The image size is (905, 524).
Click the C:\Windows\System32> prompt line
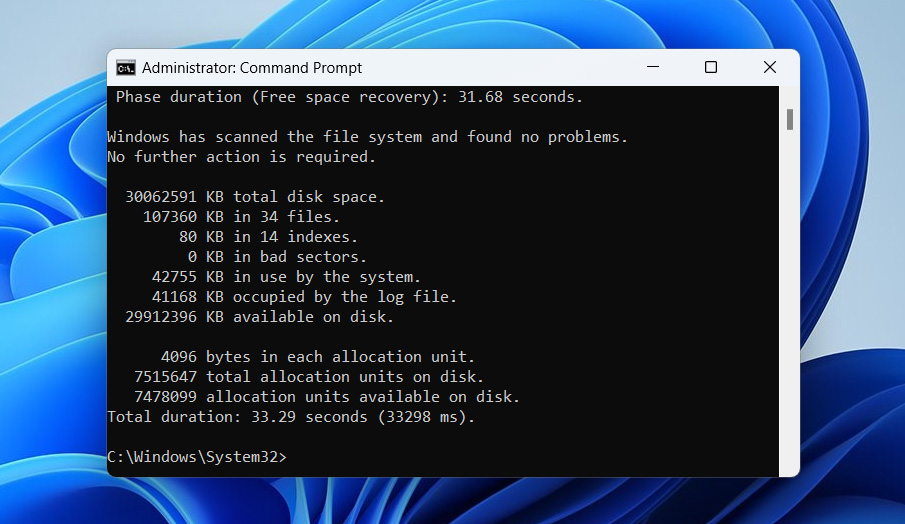197,457
